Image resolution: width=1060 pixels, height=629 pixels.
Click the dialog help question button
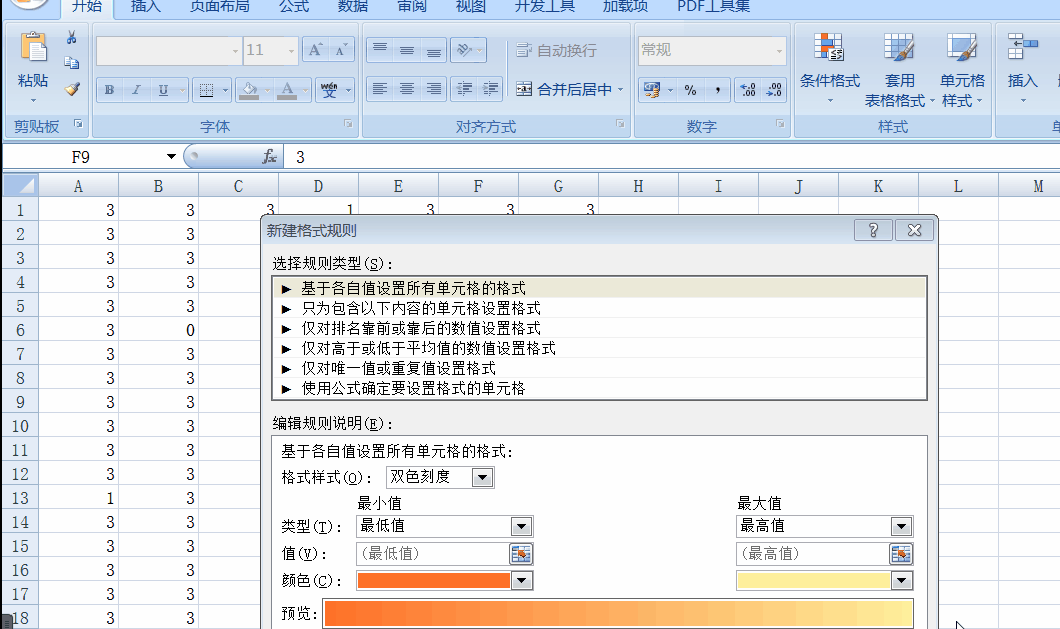873,231
